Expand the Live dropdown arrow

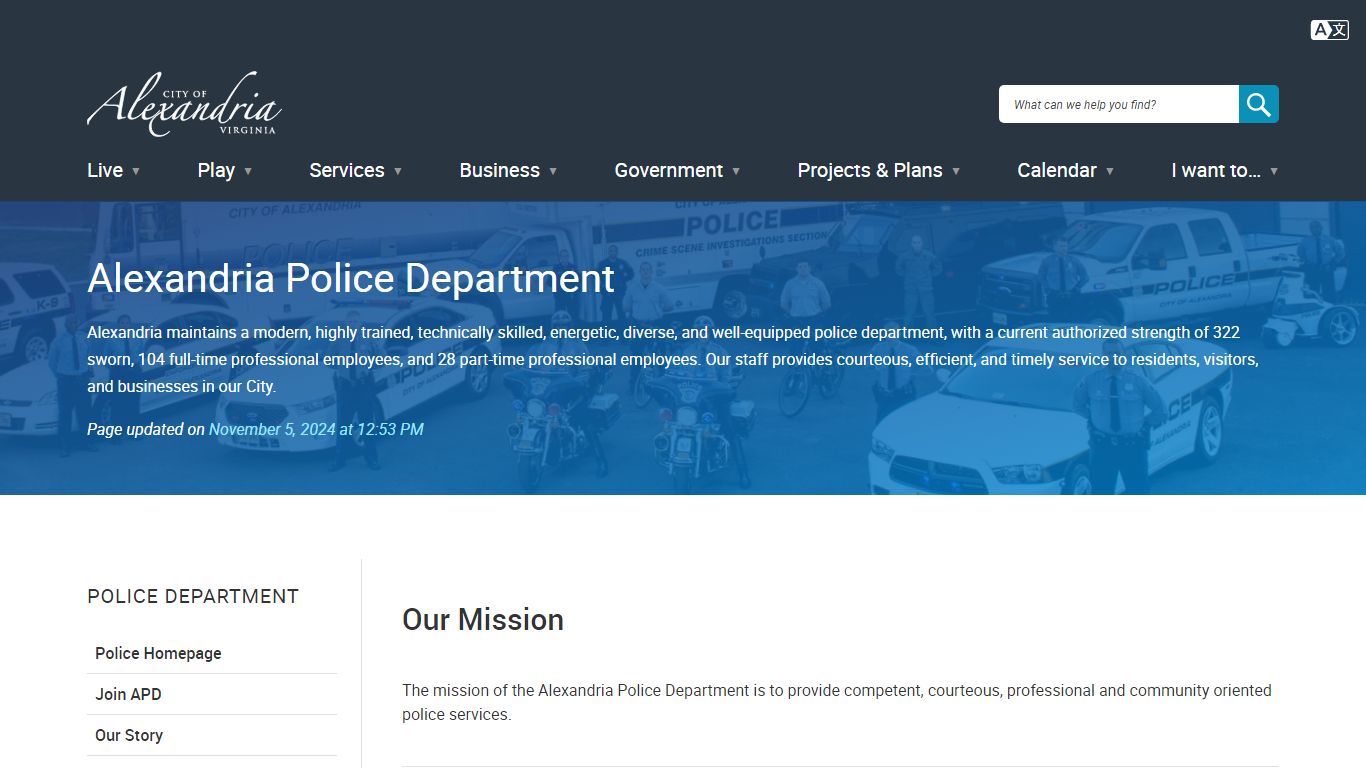(x=136, y=171)
